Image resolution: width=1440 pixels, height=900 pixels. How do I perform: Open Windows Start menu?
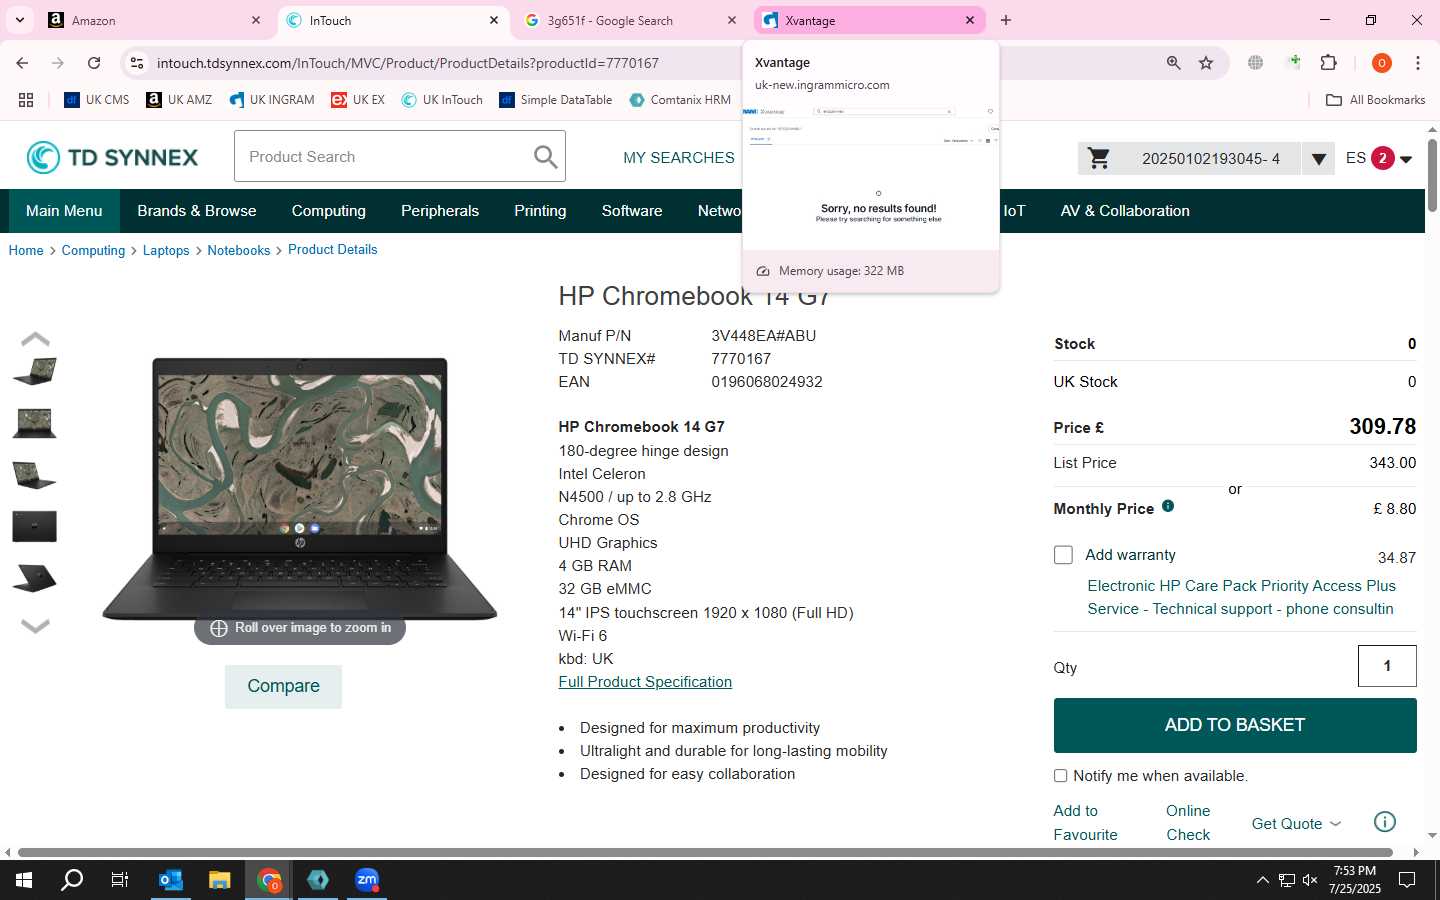tap(24, 880)
